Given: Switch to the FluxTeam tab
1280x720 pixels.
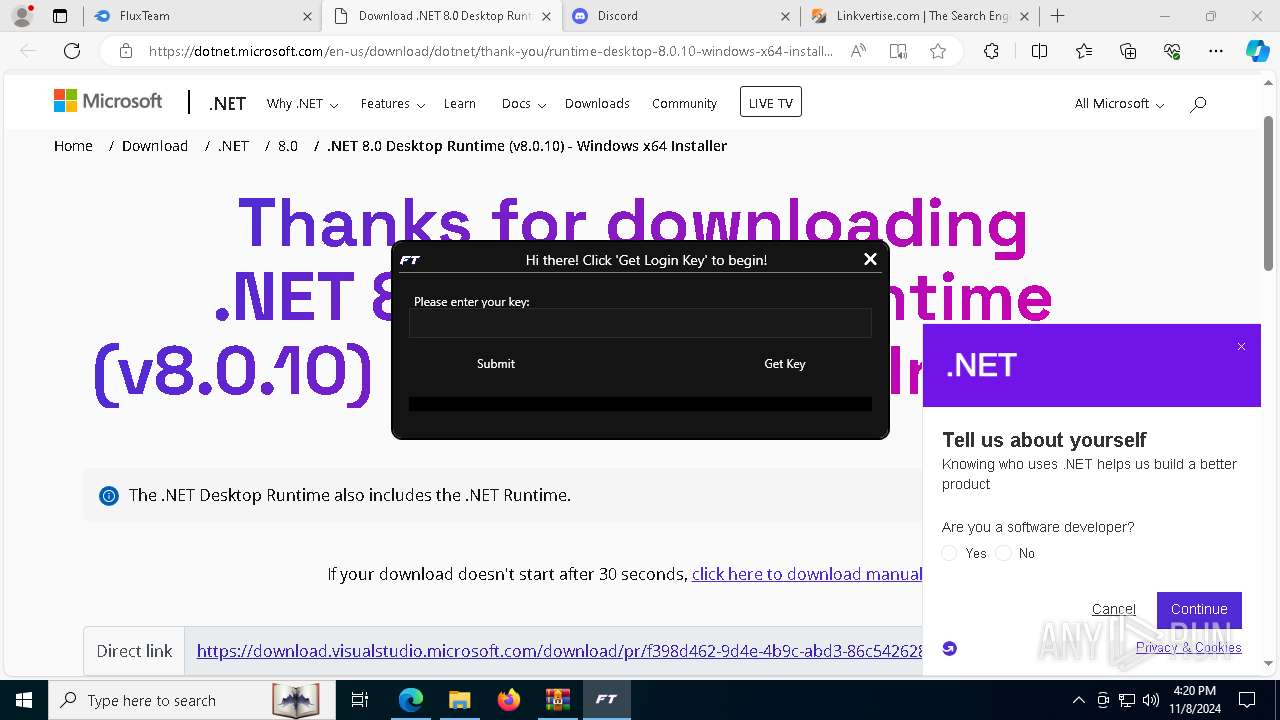Looking at the screenshot, I should 203,16.
